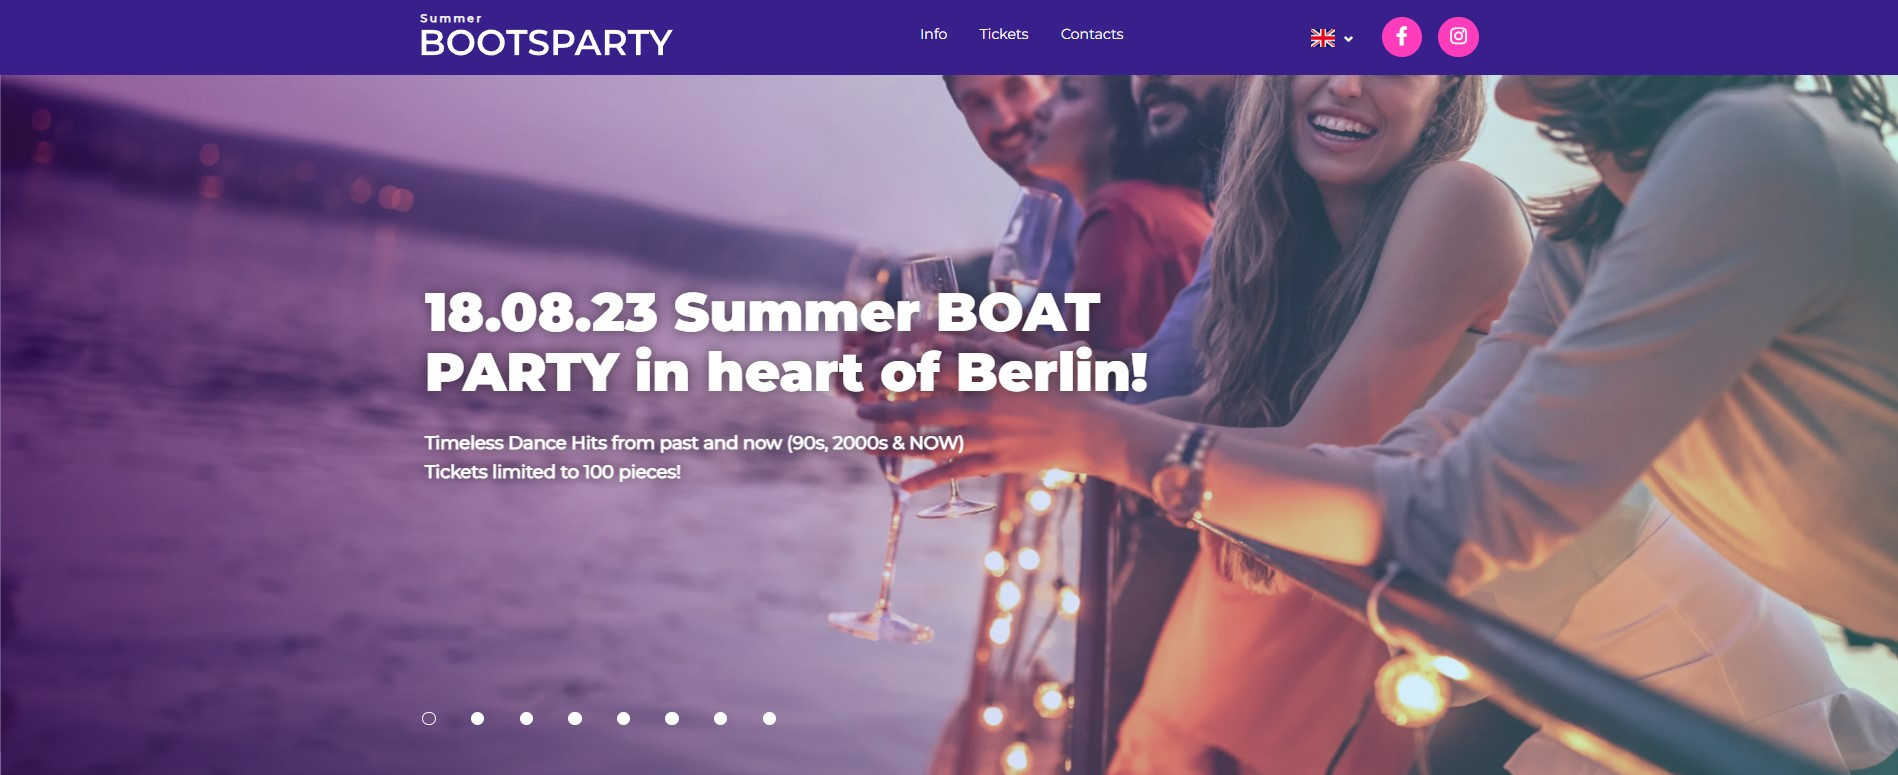This screenshot has height=775, width=1898.
Task: Select the second slide indicator dot
Action: click(x=478, y=718)
